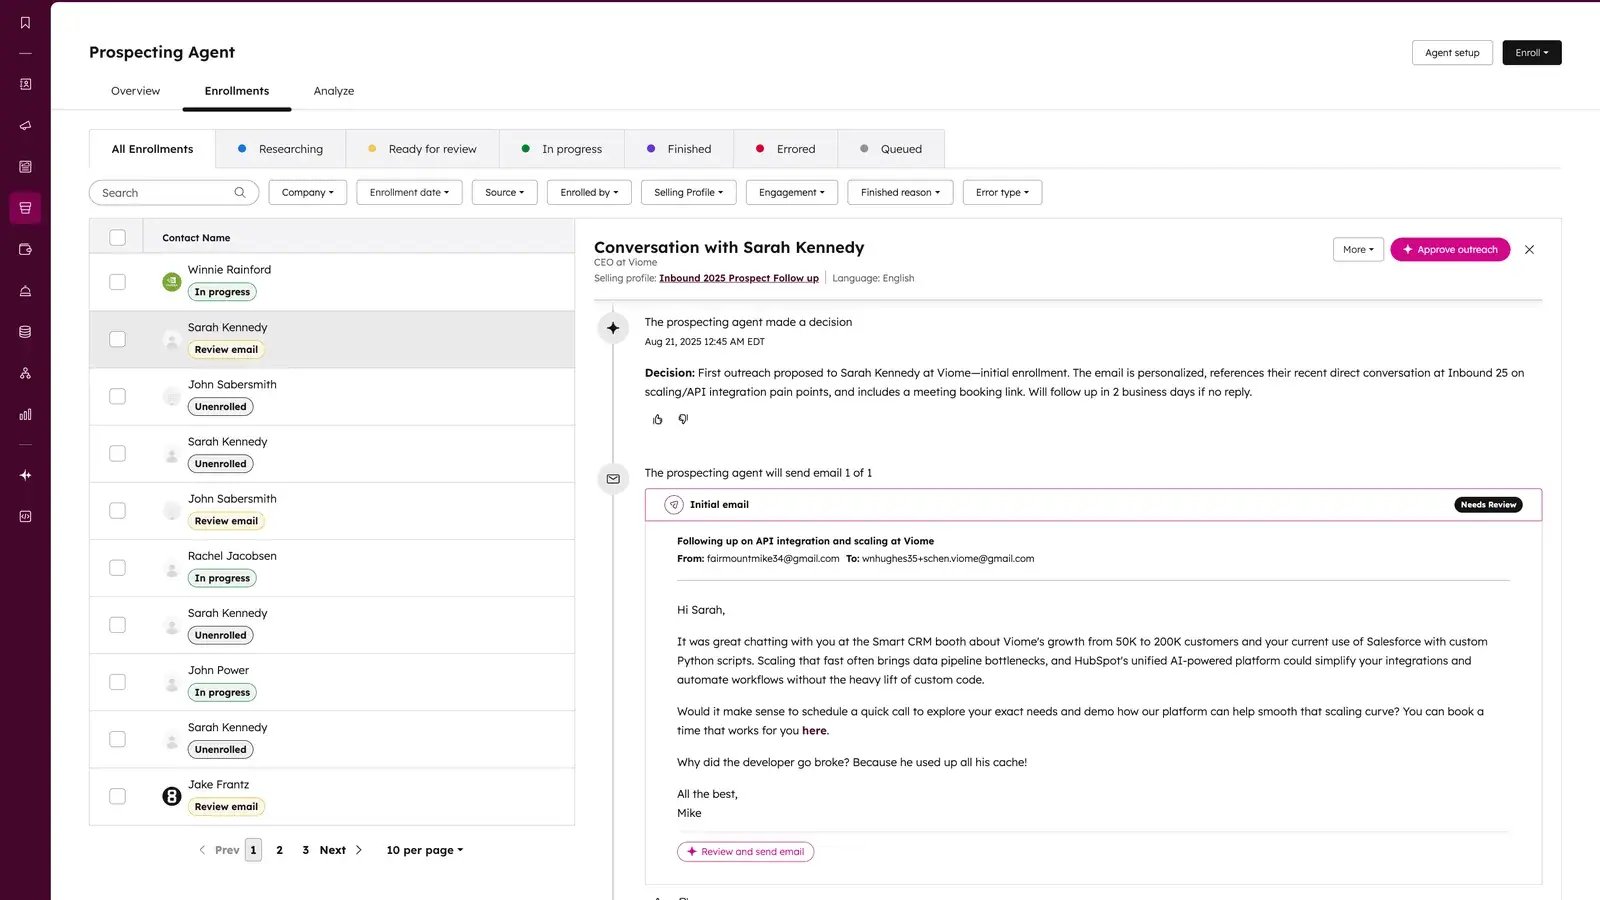Click into the Search input field
Screen dimensions: 1600x900
(x=174, y=193)
